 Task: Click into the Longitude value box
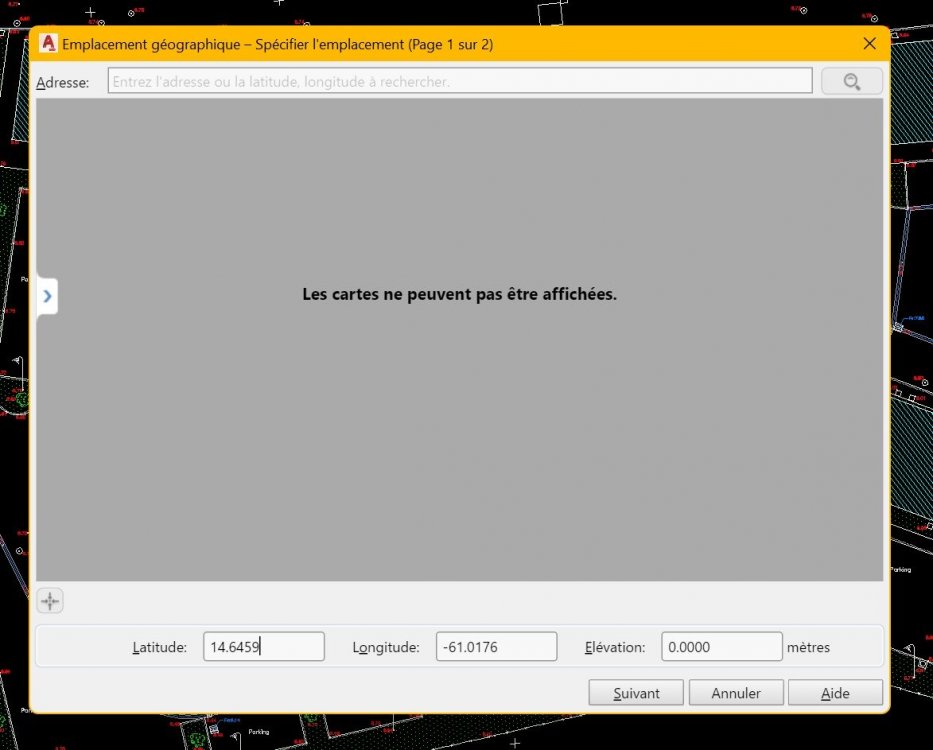(x=496, y=646)
